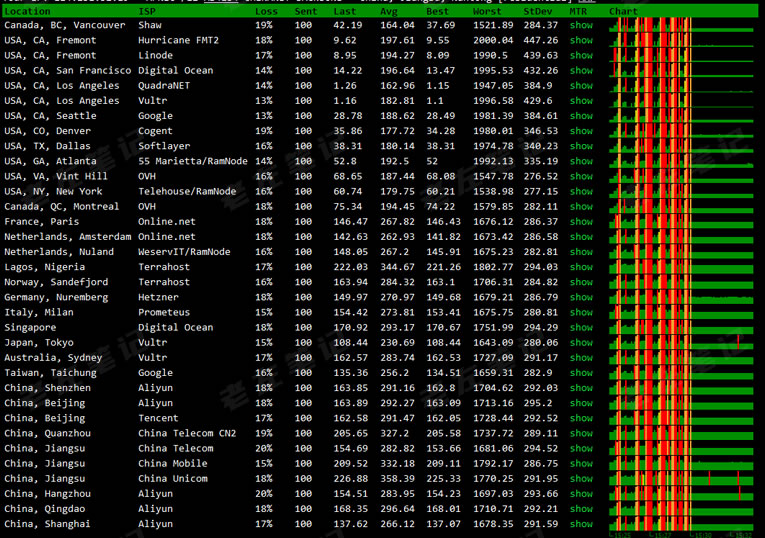
Task: Click the ISP column header
Action: point(146,11)
